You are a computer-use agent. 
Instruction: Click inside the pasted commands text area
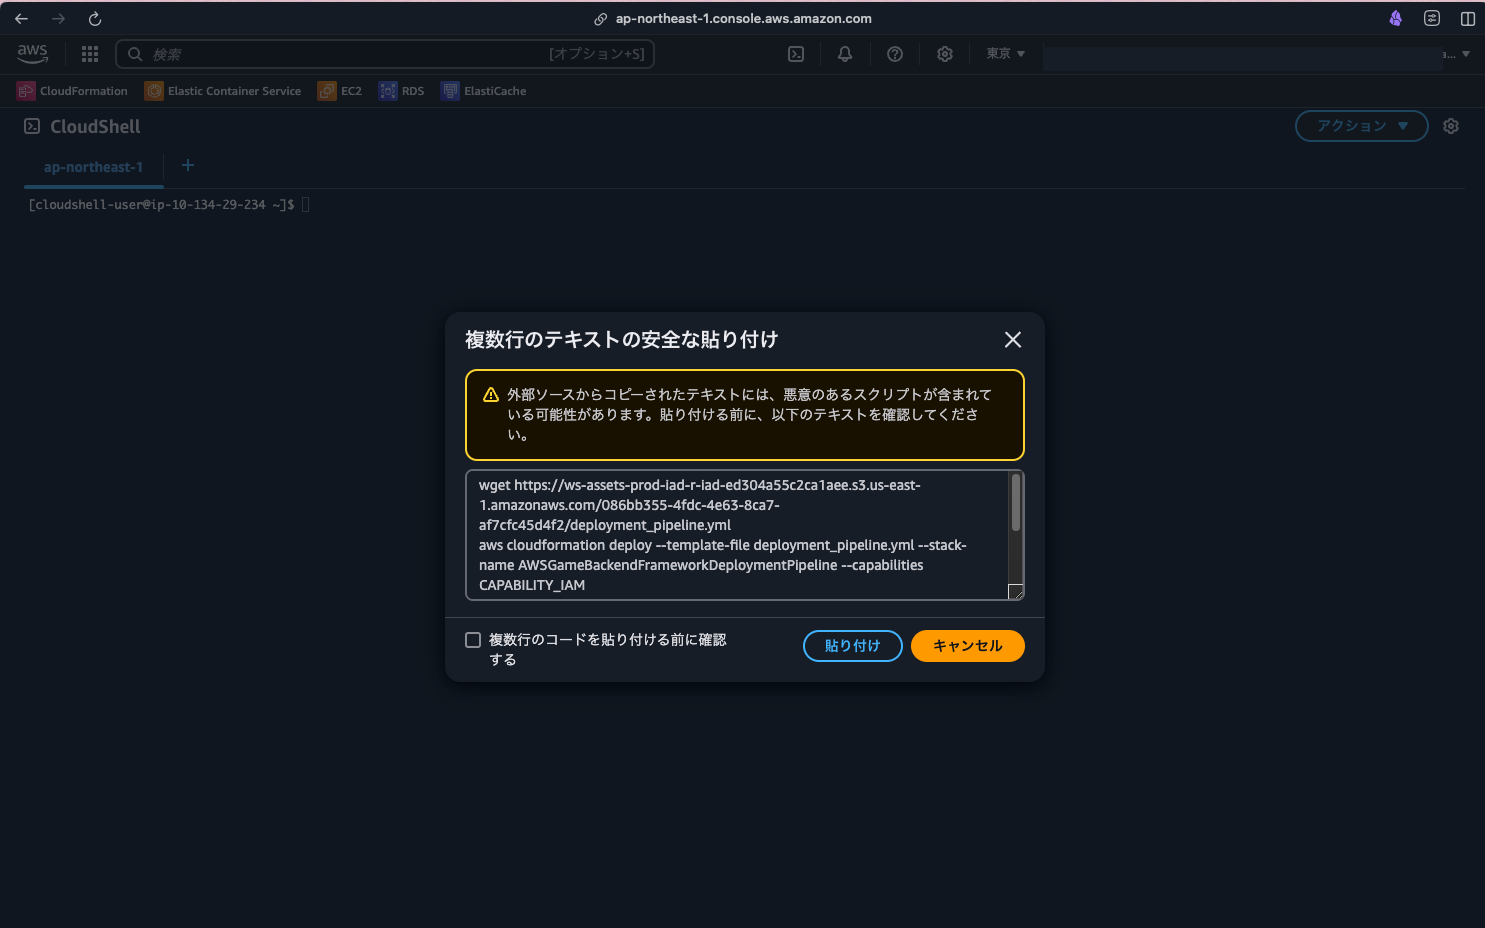click(x=736, y=535)
